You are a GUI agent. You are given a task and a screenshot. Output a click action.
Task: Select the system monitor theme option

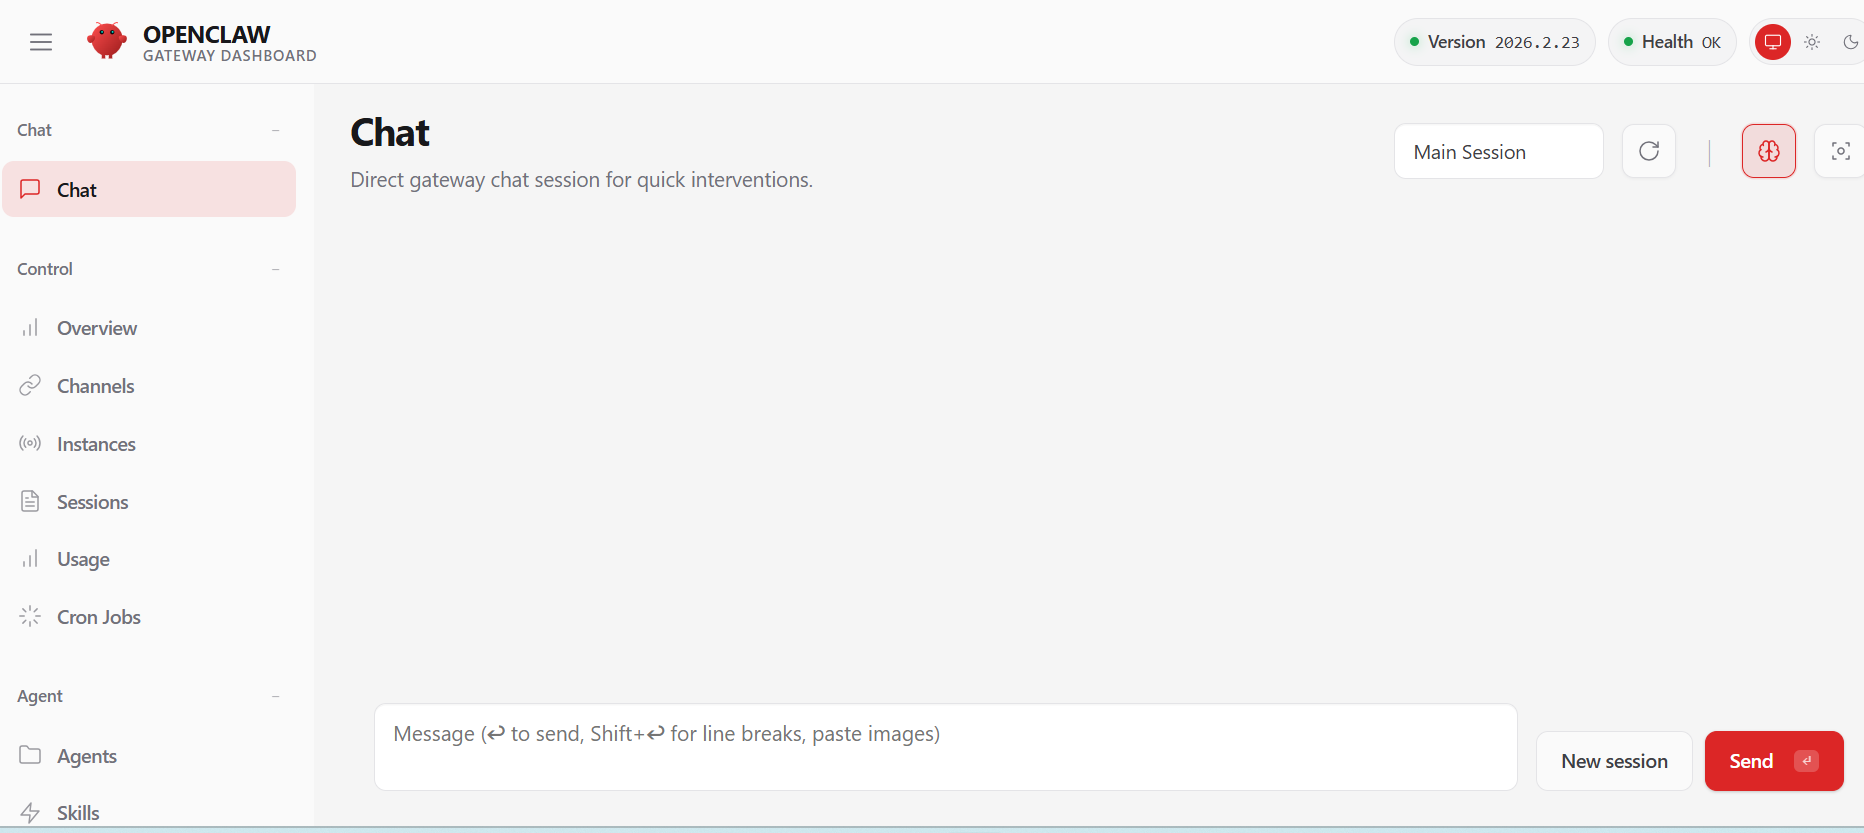[1773, 42]
